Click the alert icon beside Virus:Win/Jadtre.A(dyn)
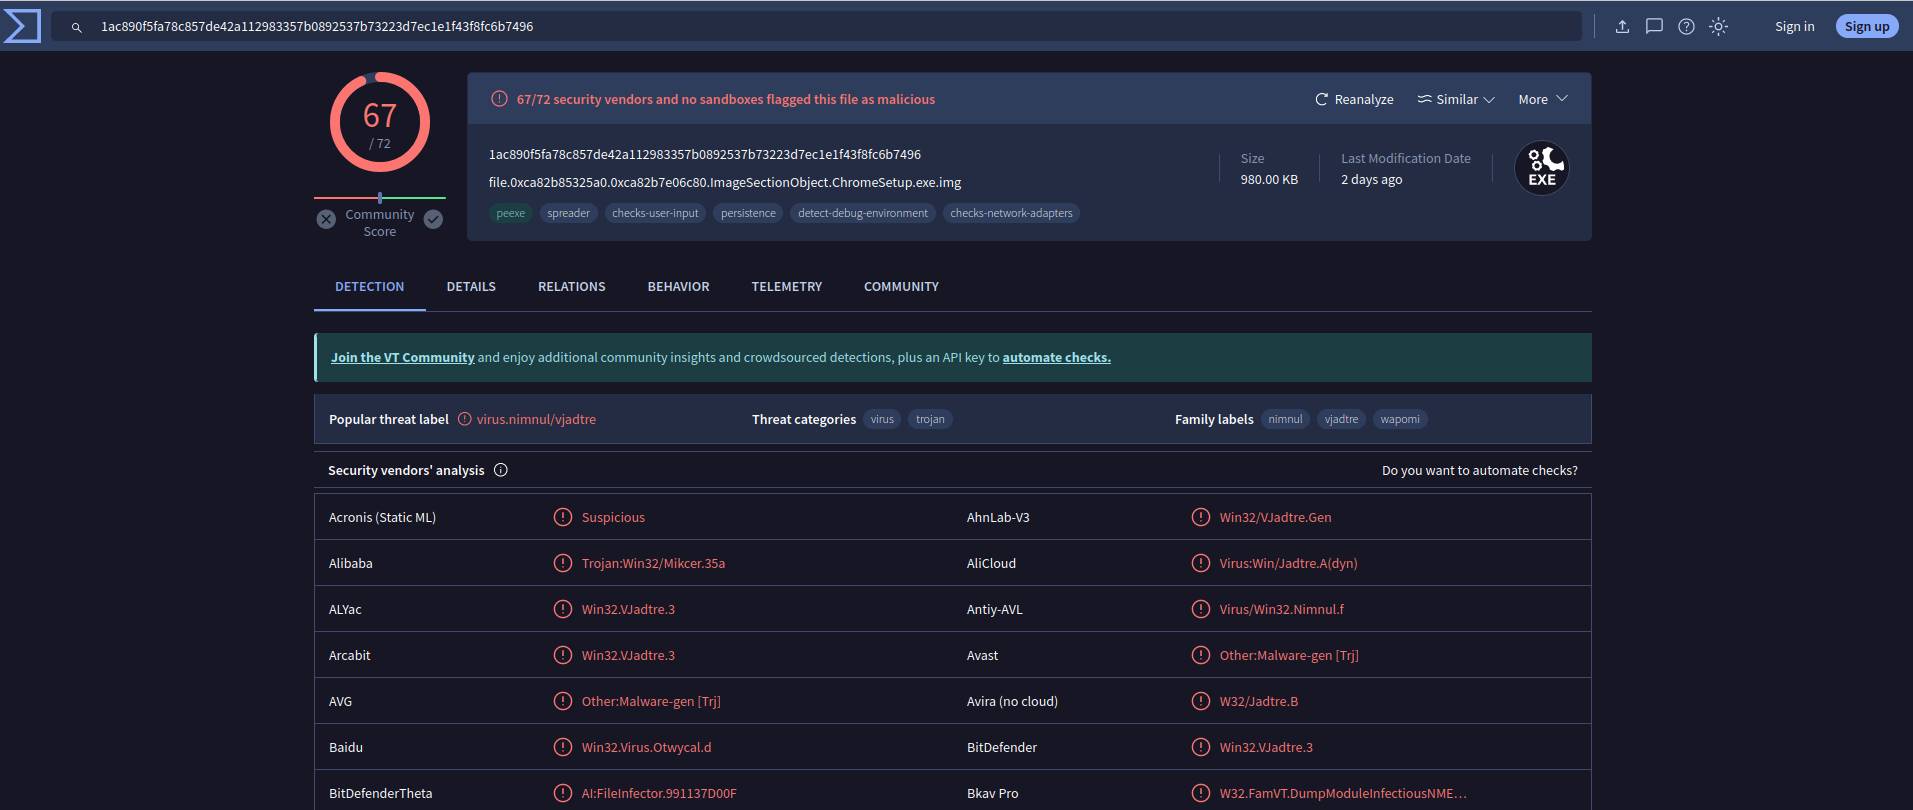This screenshot has height=810, width=1913. 1201,563
